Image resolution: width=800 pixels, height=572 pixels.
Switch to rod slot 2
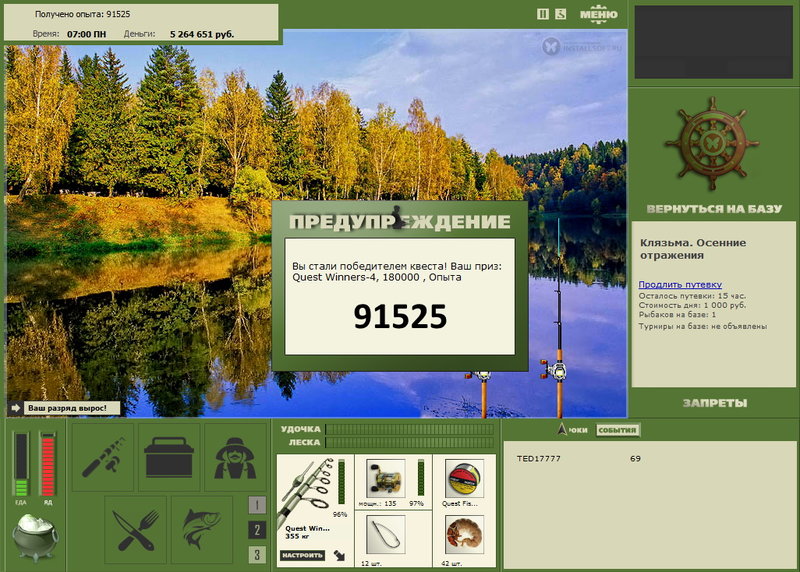(x=257, y=530)
